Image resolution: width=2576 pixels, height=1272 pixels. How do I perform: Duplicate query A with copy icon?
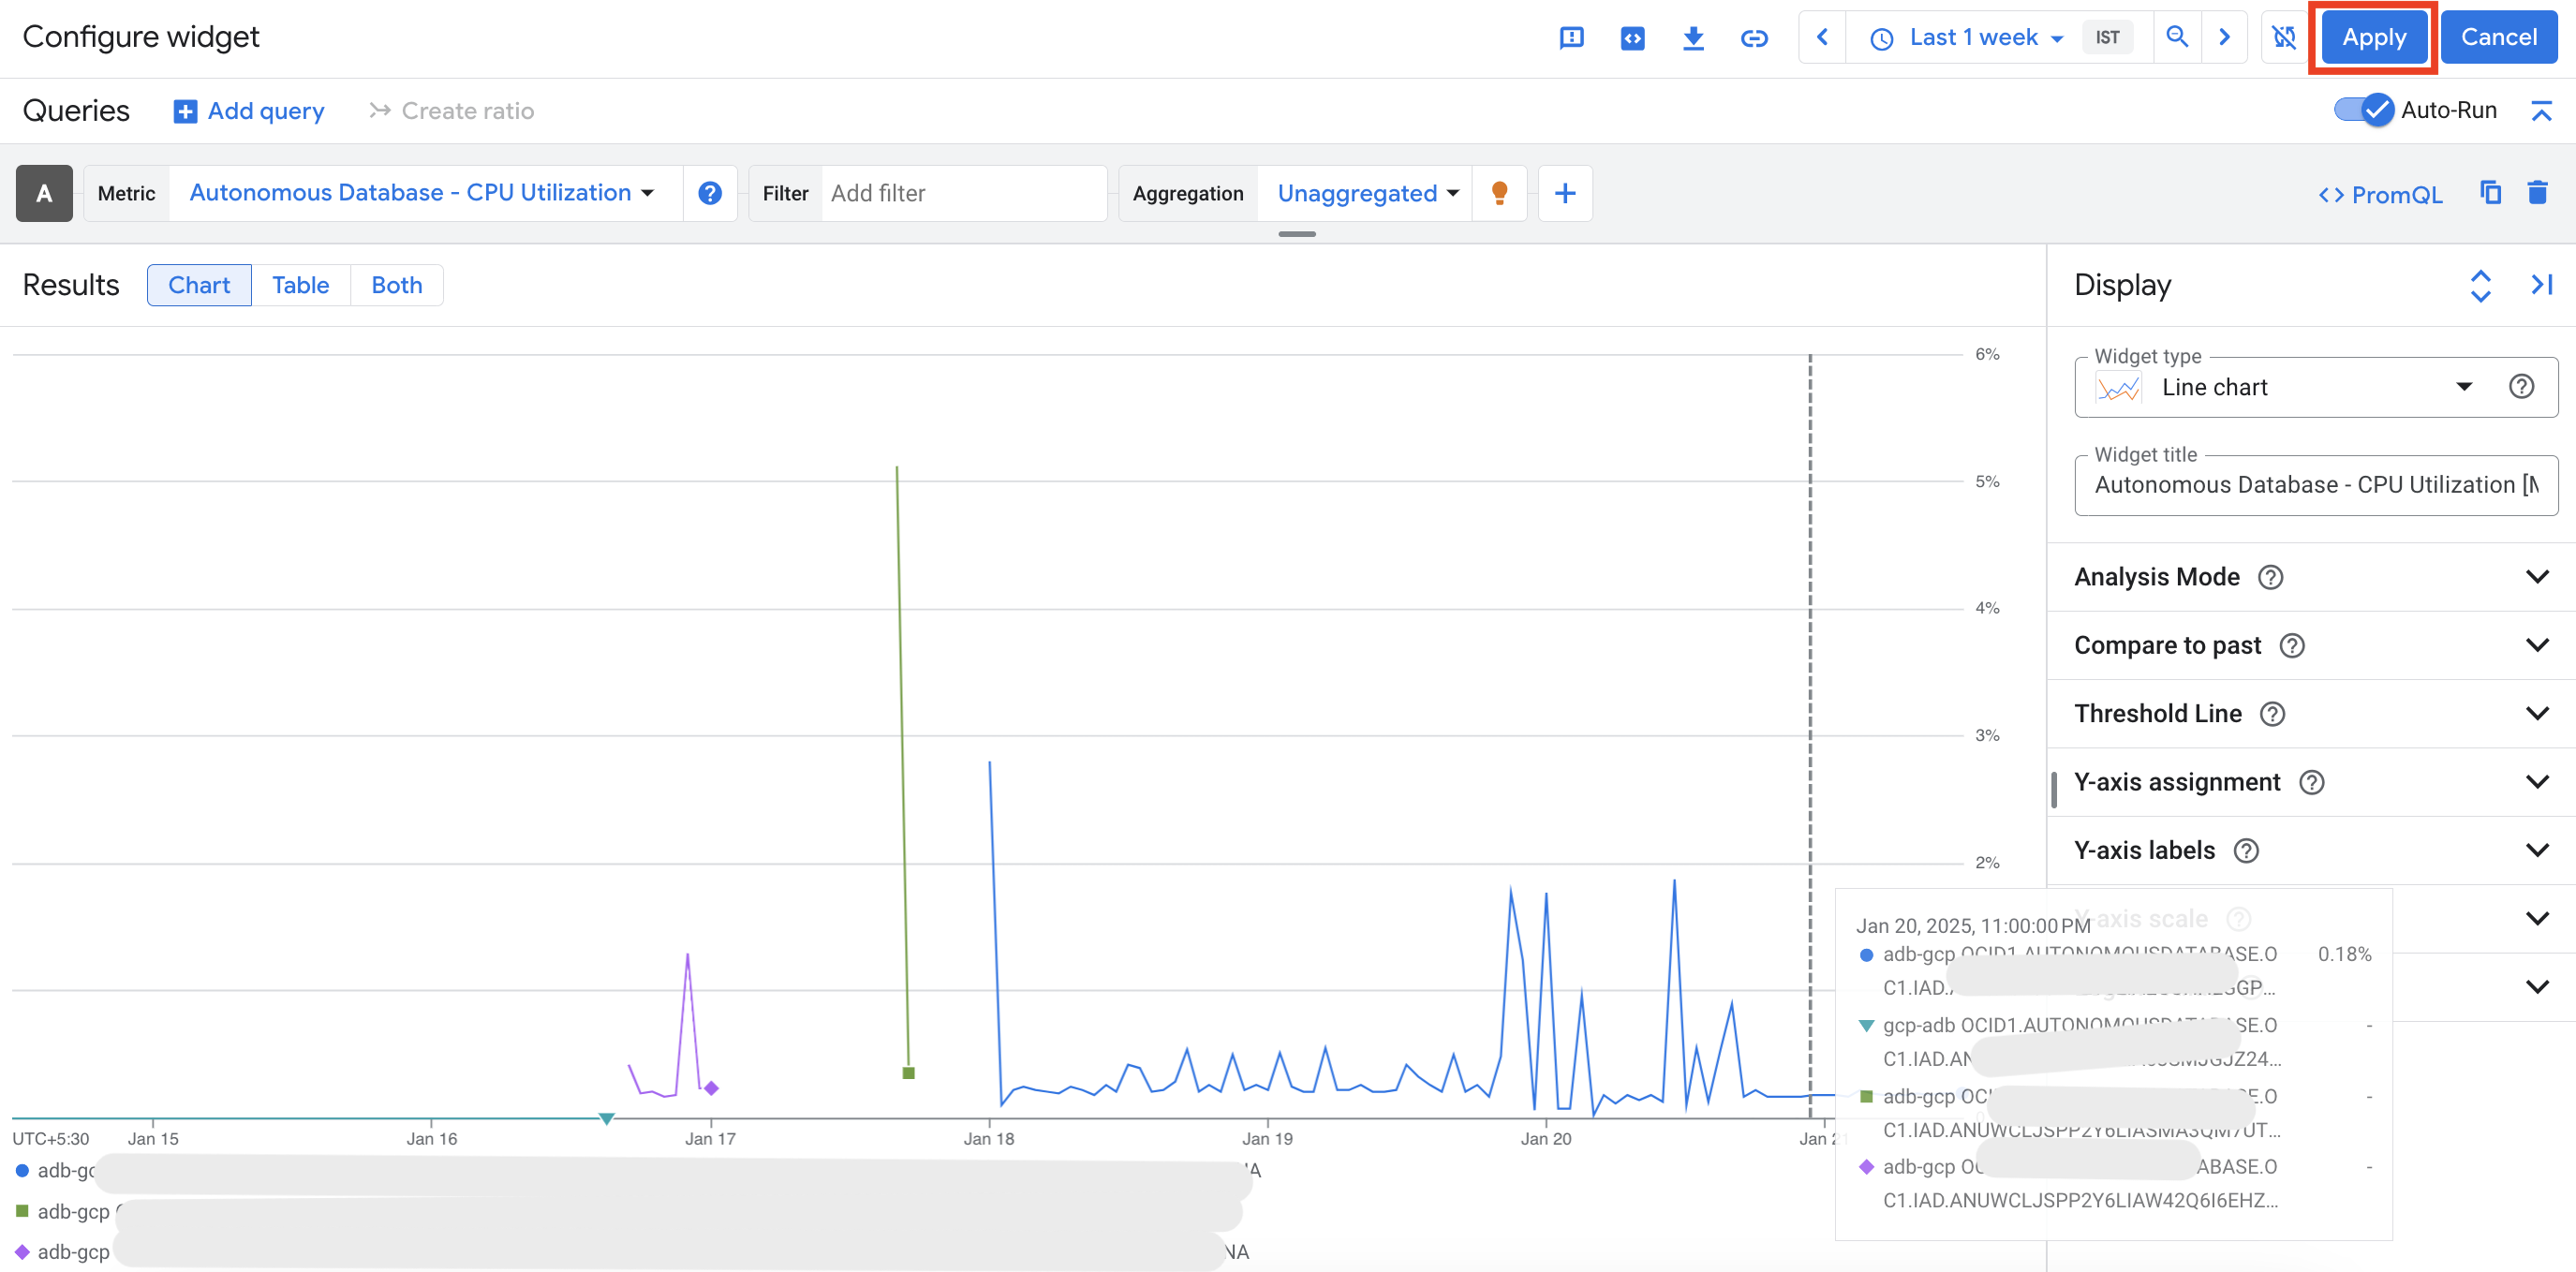pos(2490,193)
